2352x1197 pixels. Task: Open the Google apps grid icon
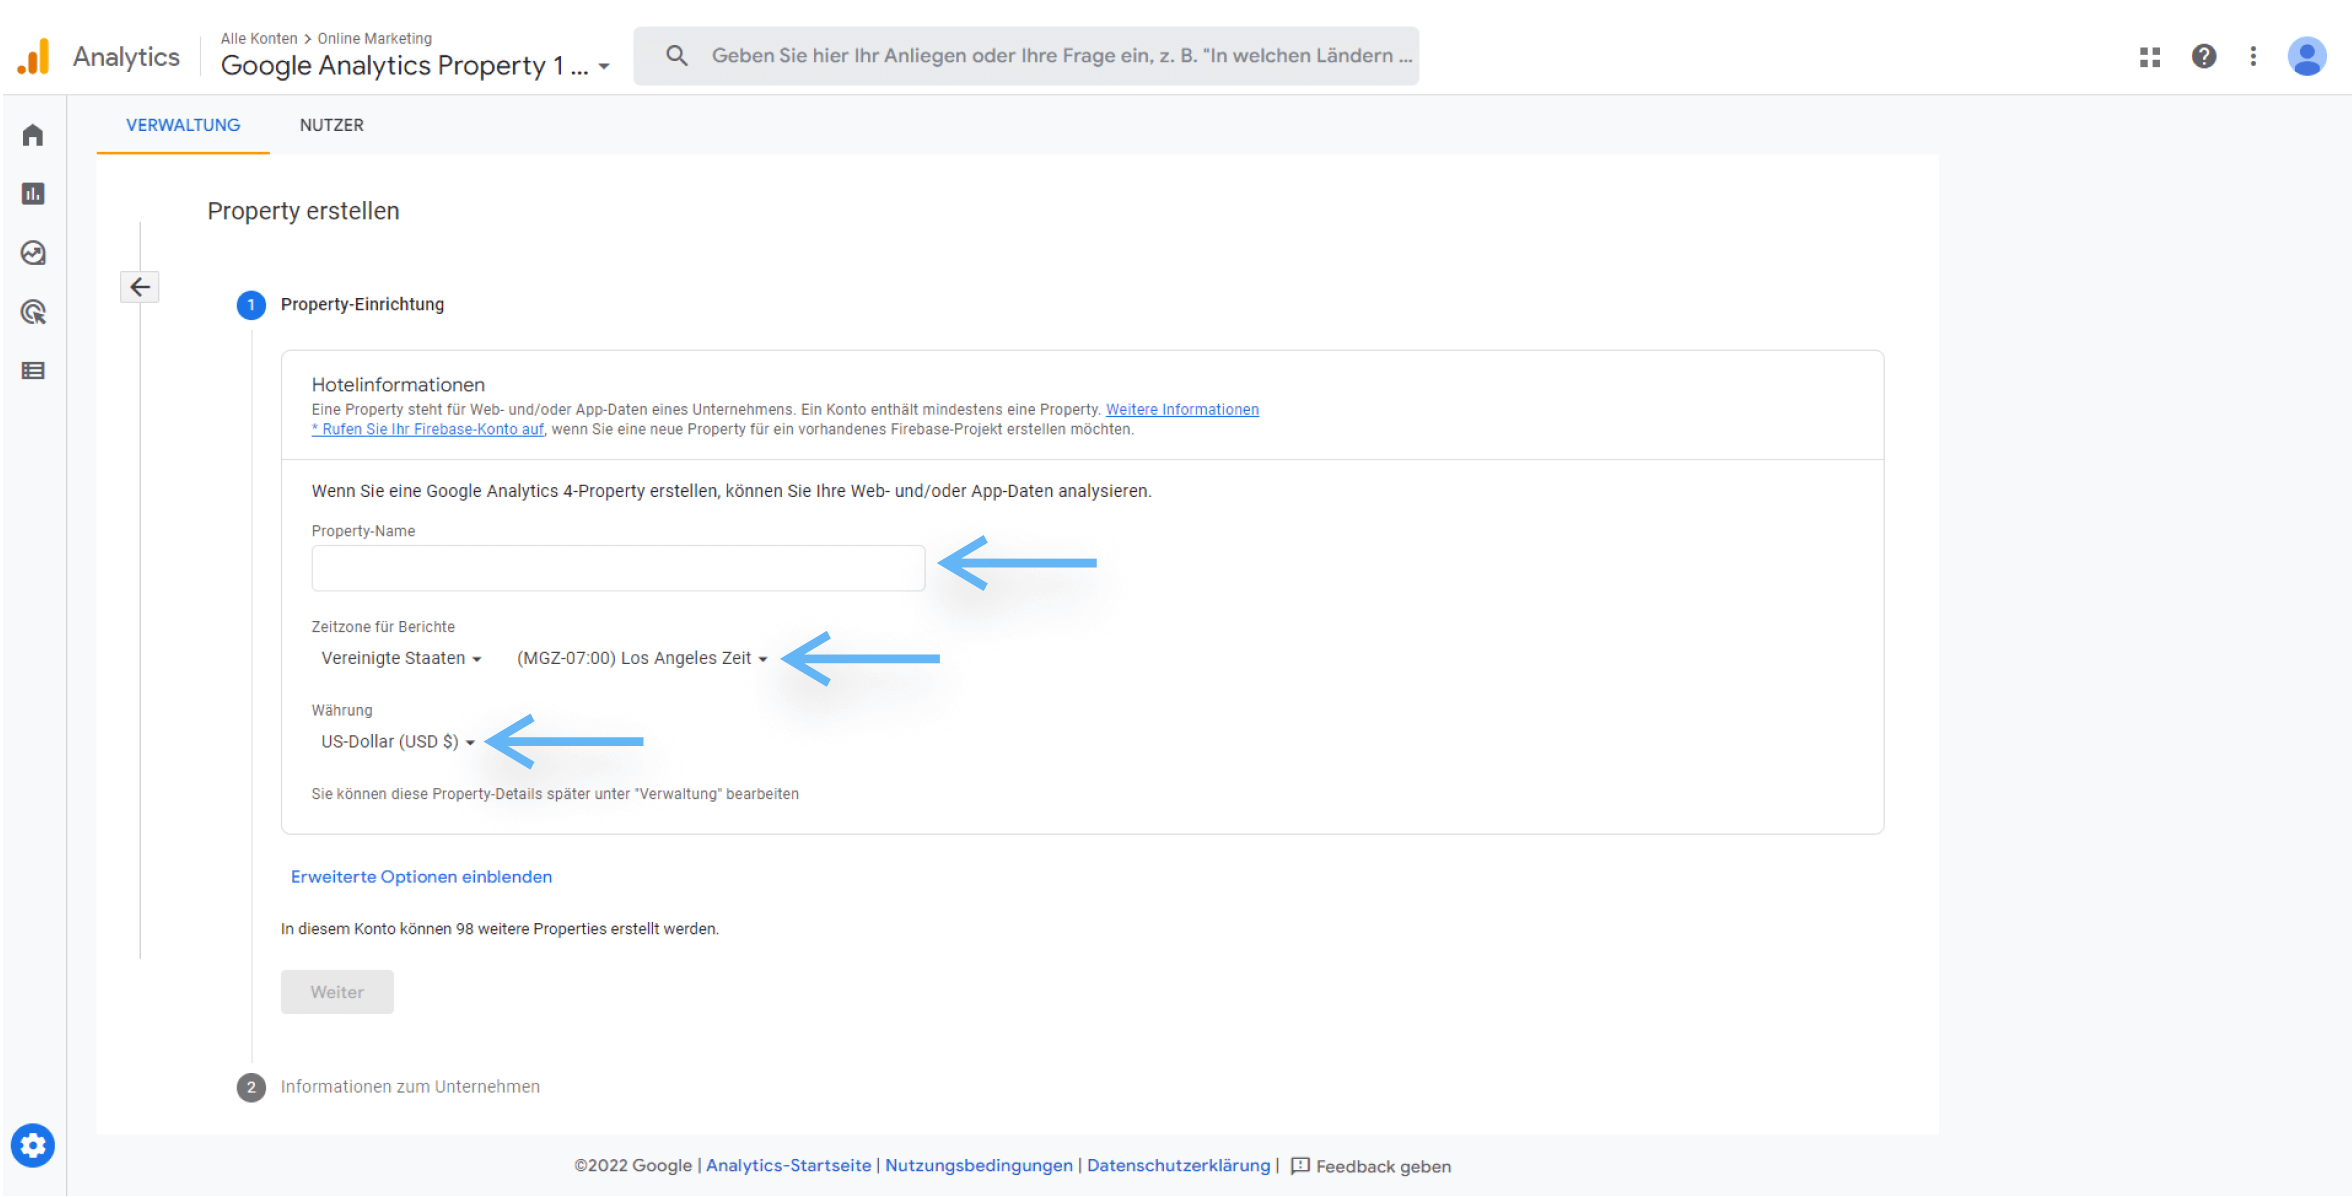(2150, 57)
